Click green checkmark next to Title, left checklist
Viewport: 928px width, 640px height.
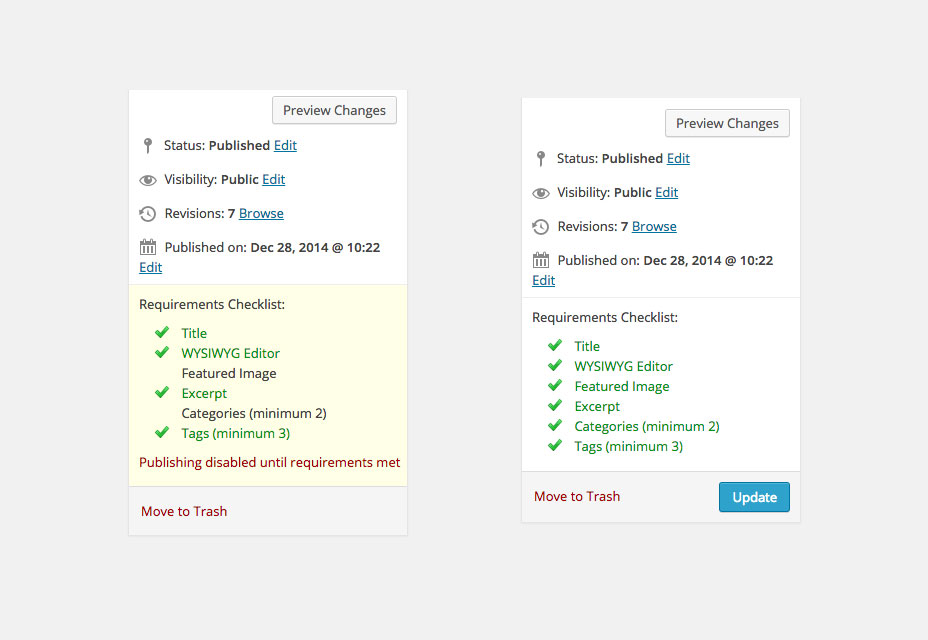162,332
